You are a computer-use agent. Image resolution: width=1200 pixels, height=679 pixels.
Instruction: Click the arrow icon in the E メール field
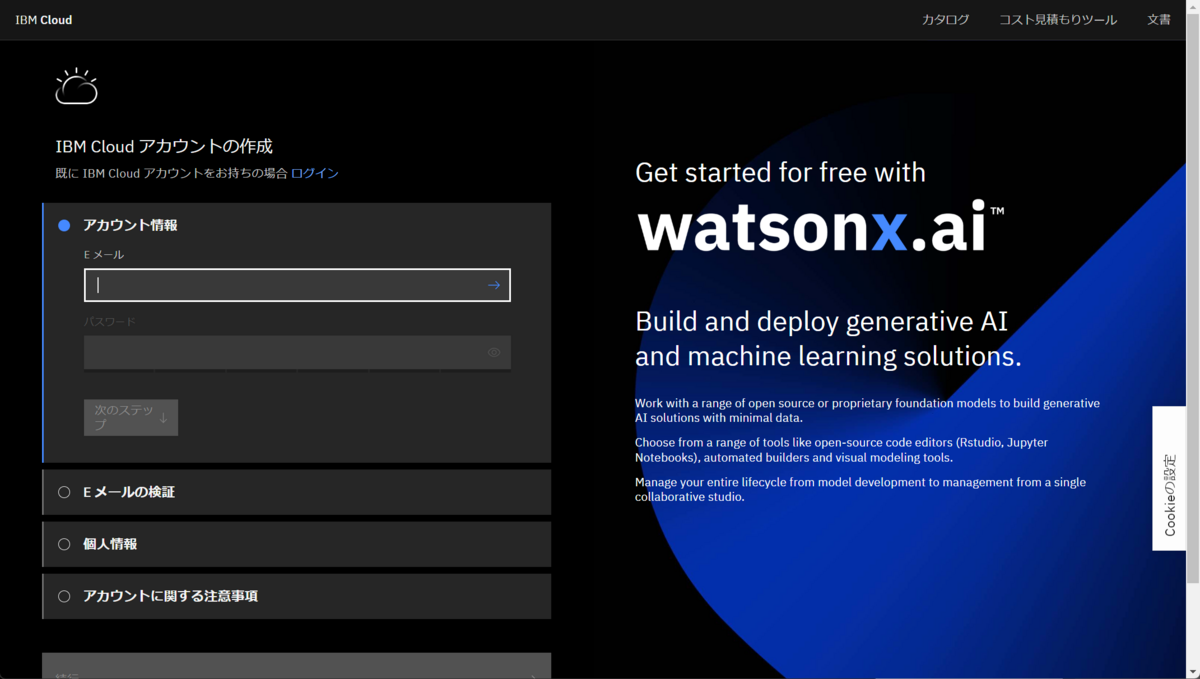tap(494, 285)
